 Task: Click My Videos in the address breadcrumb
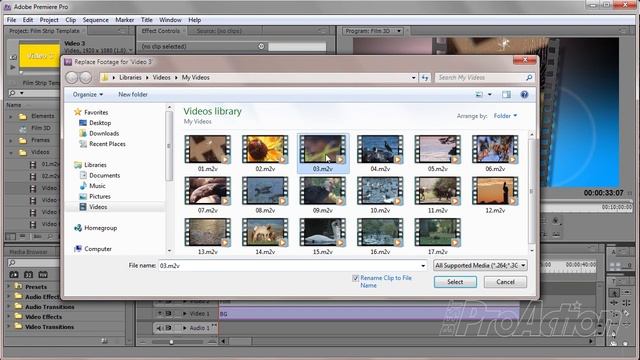point(196,78)
